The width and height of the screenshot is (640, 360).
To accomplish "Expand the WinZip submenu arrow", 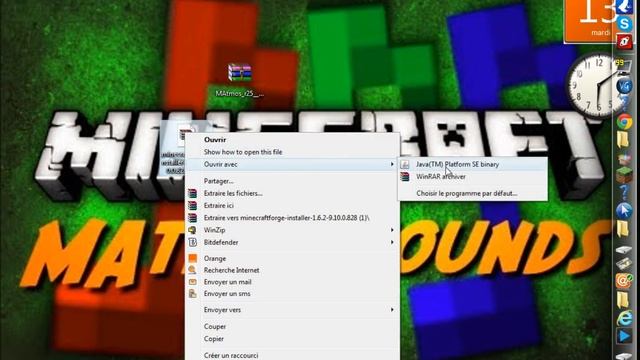I will pos(392,230).
